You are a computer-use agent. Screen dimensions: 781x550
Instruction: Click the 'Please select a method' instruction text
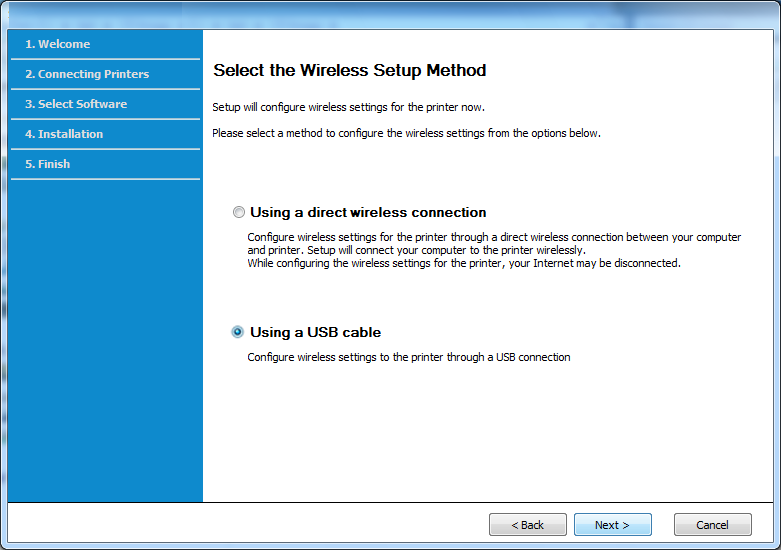406,133
